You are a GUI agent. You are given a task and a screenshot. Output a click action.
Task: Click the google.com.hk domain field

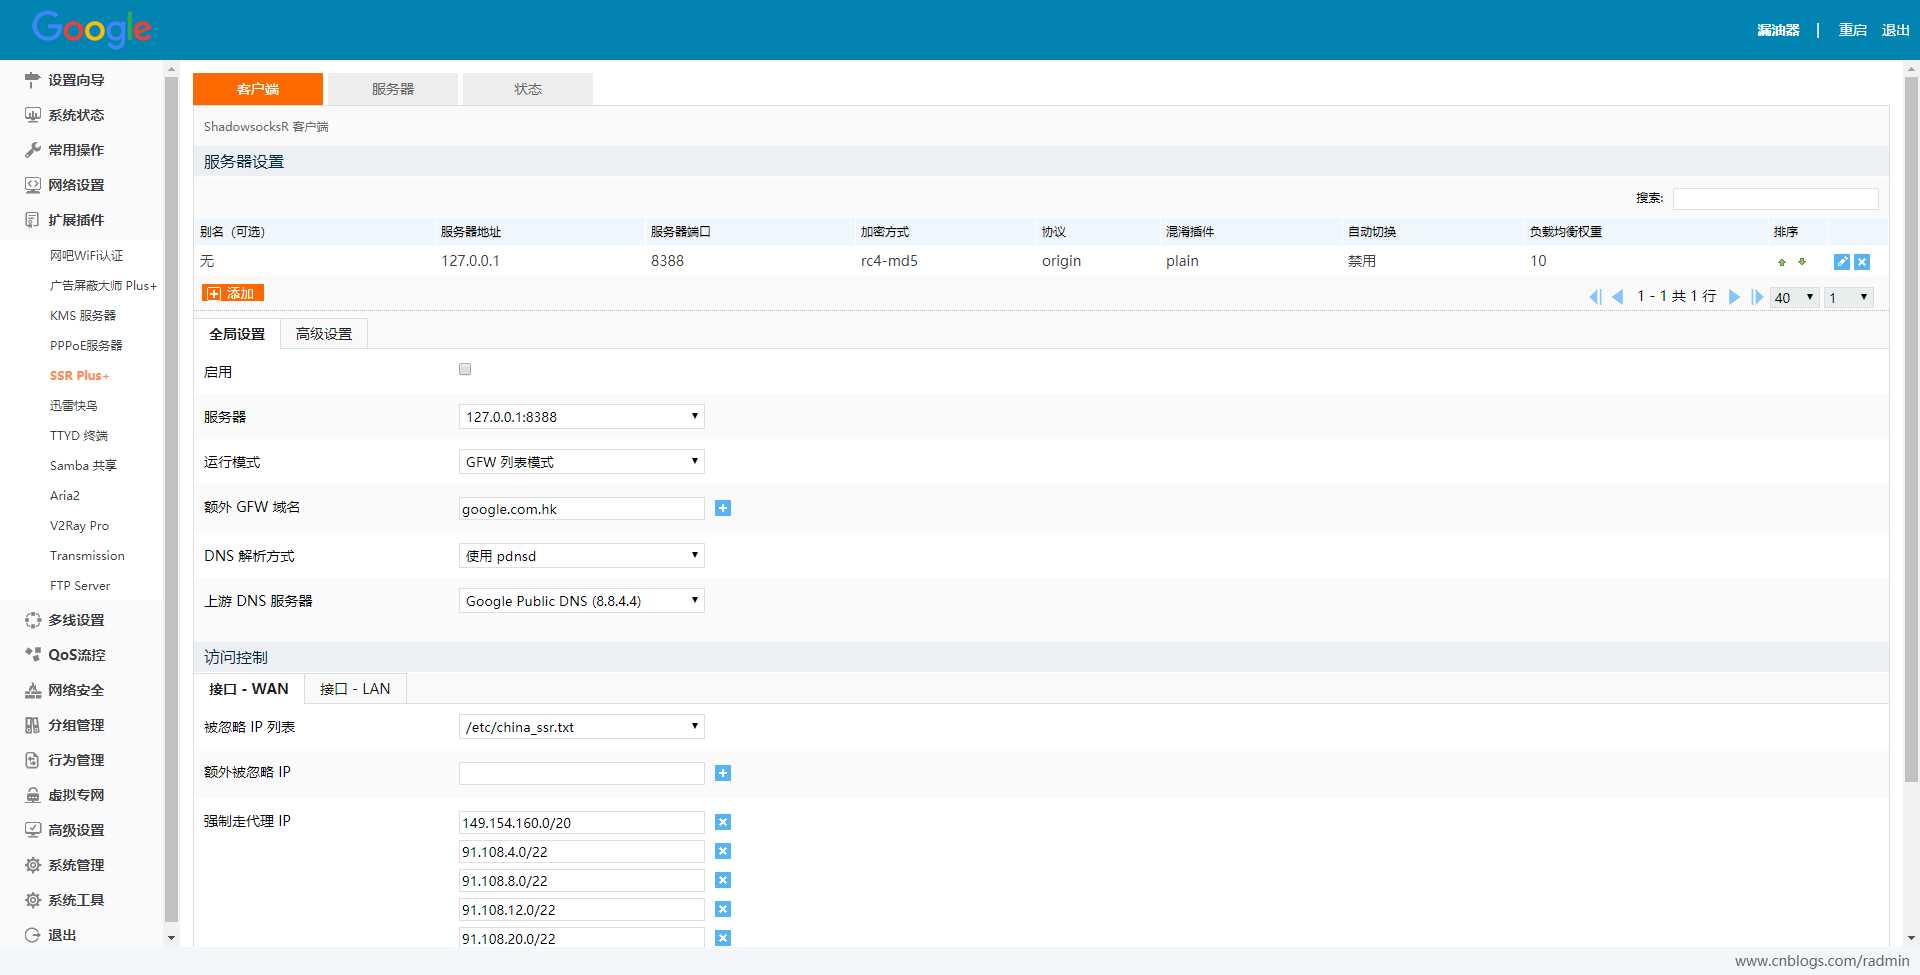pyautogui.click(x=582, y=508)
